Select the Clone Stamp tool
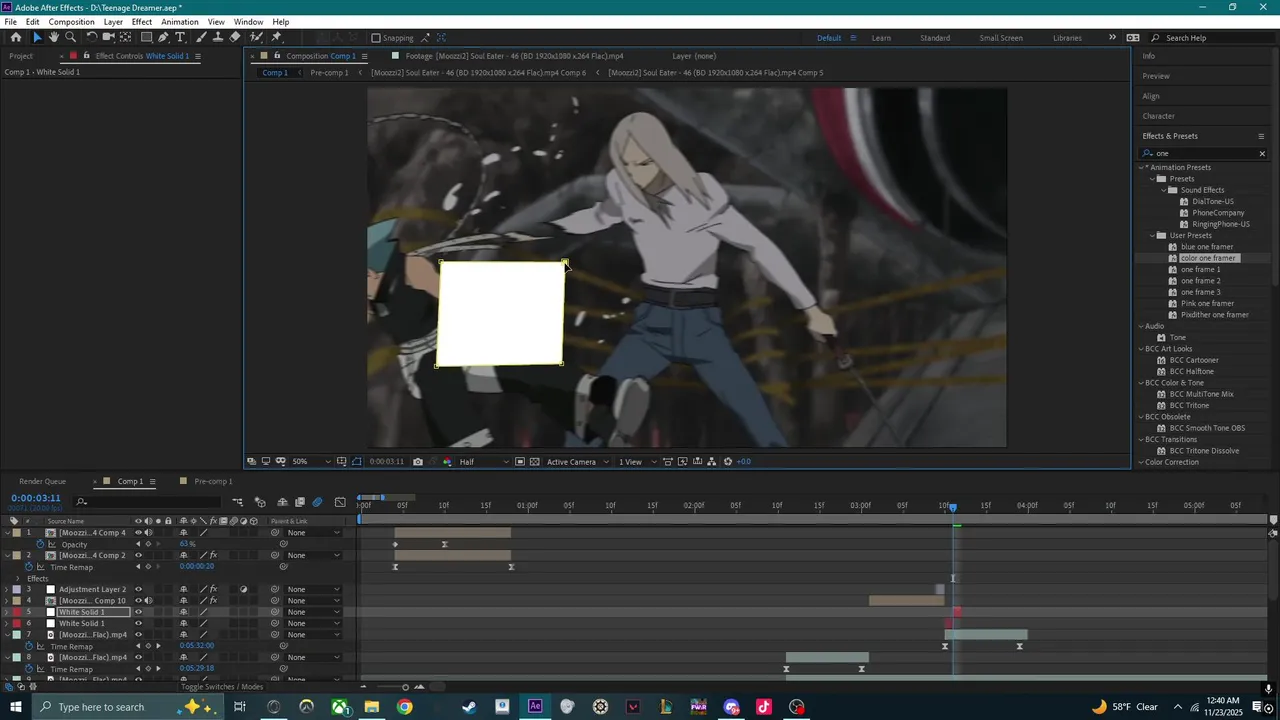The width and height of the screenshot is (1280, 720). [217, 37]
